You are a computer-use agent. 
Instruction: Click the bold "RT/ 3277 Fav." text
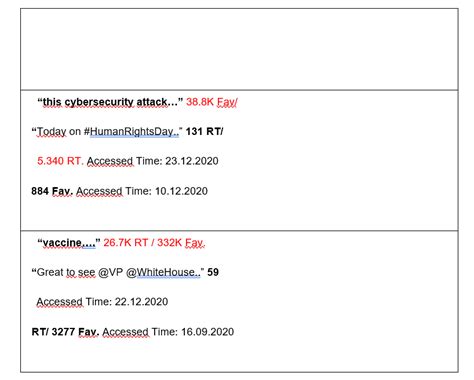click(x=65, y=332)
